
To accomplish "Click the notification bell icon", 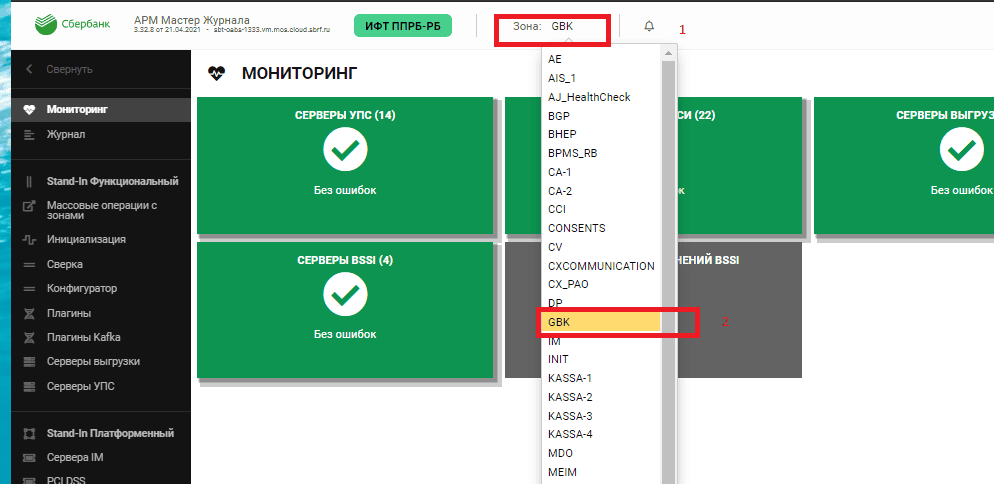I will pyautogui.click(x=649, y=26).
